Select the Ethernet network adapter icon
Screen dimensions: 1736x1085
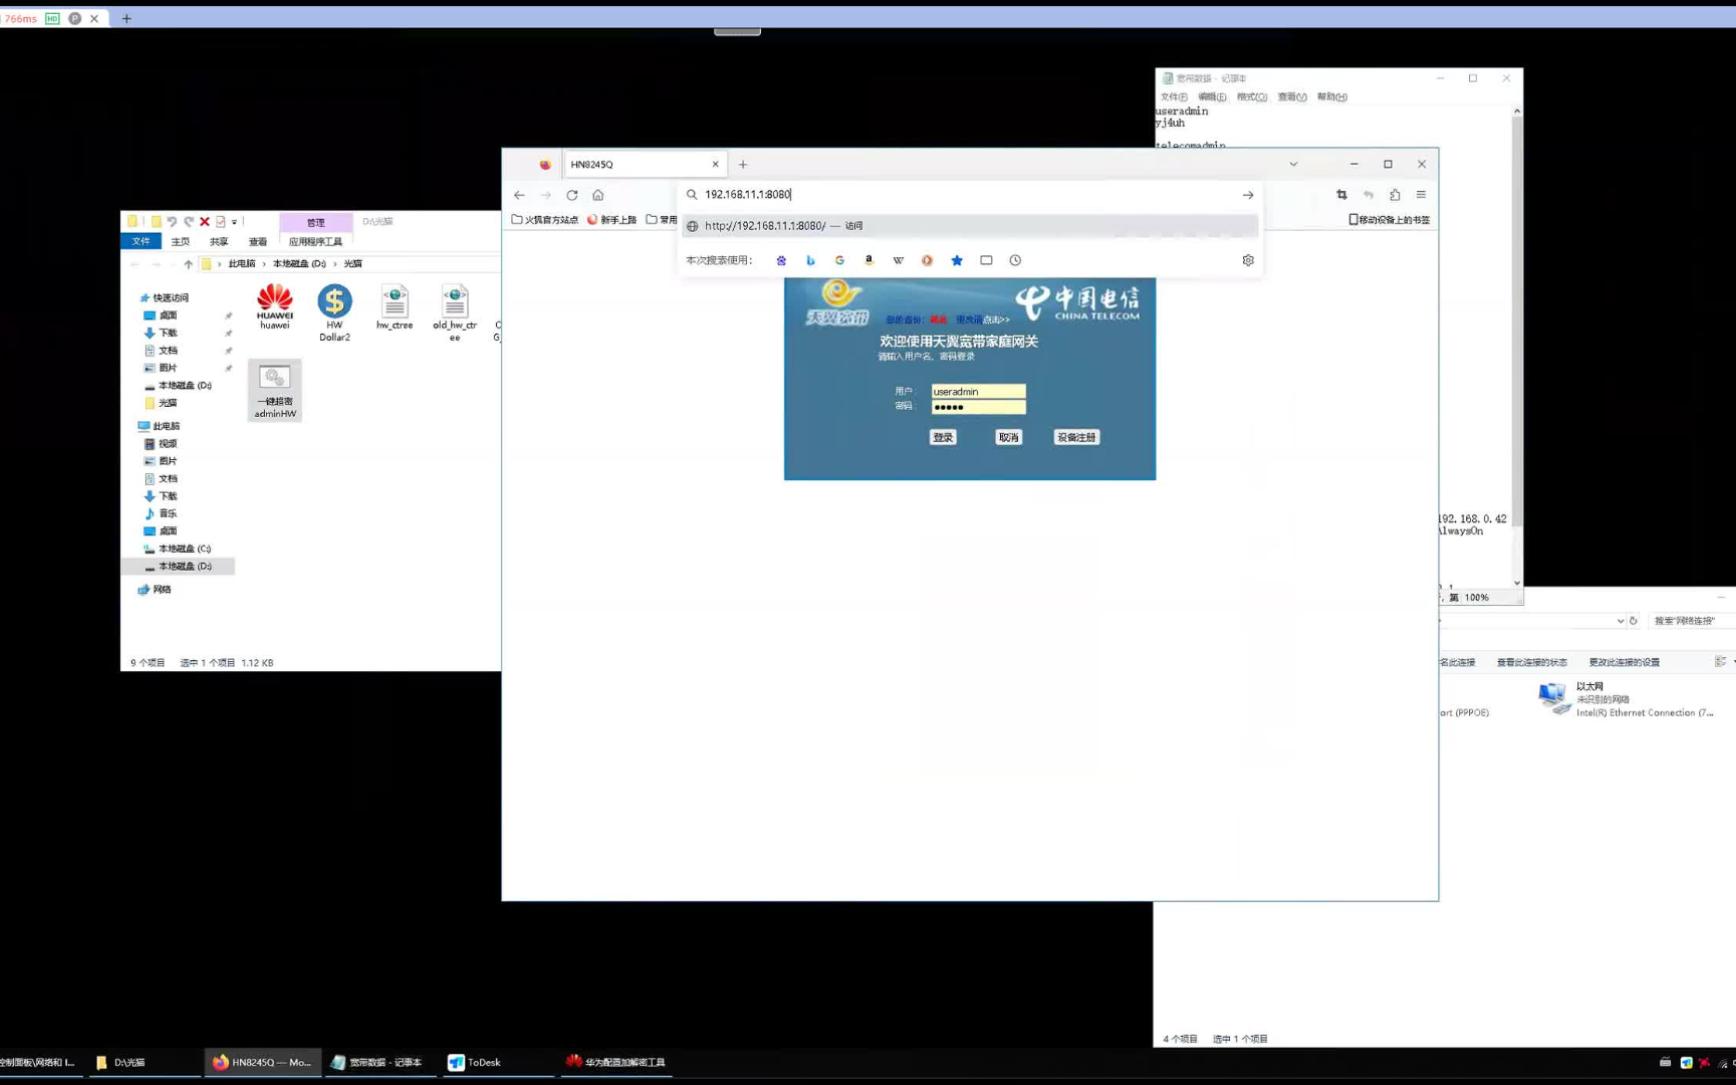click(1553, 698)
